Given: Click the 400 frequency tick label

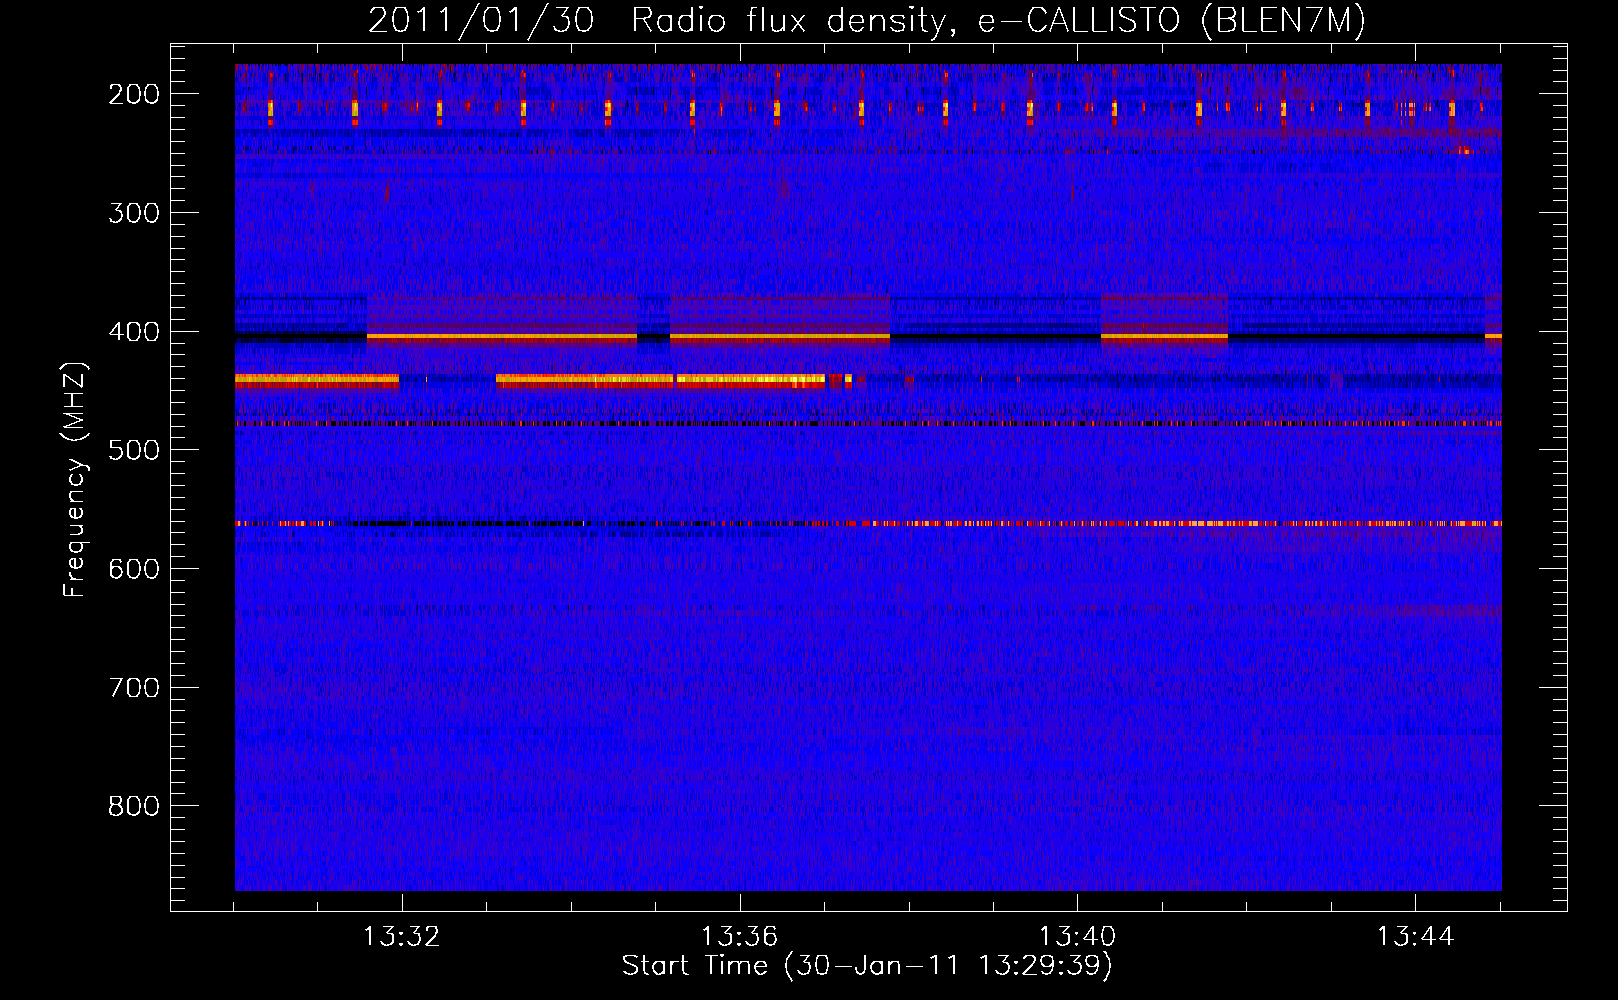Looking at the screenshot, I should (x=134, y=332).
